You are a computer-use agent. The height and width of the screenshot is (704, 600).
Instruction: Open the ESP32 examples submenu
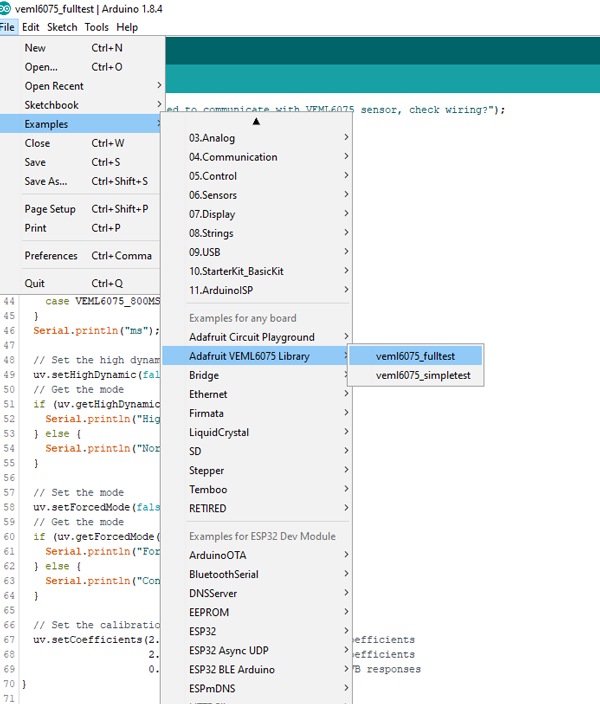[256, 632]
